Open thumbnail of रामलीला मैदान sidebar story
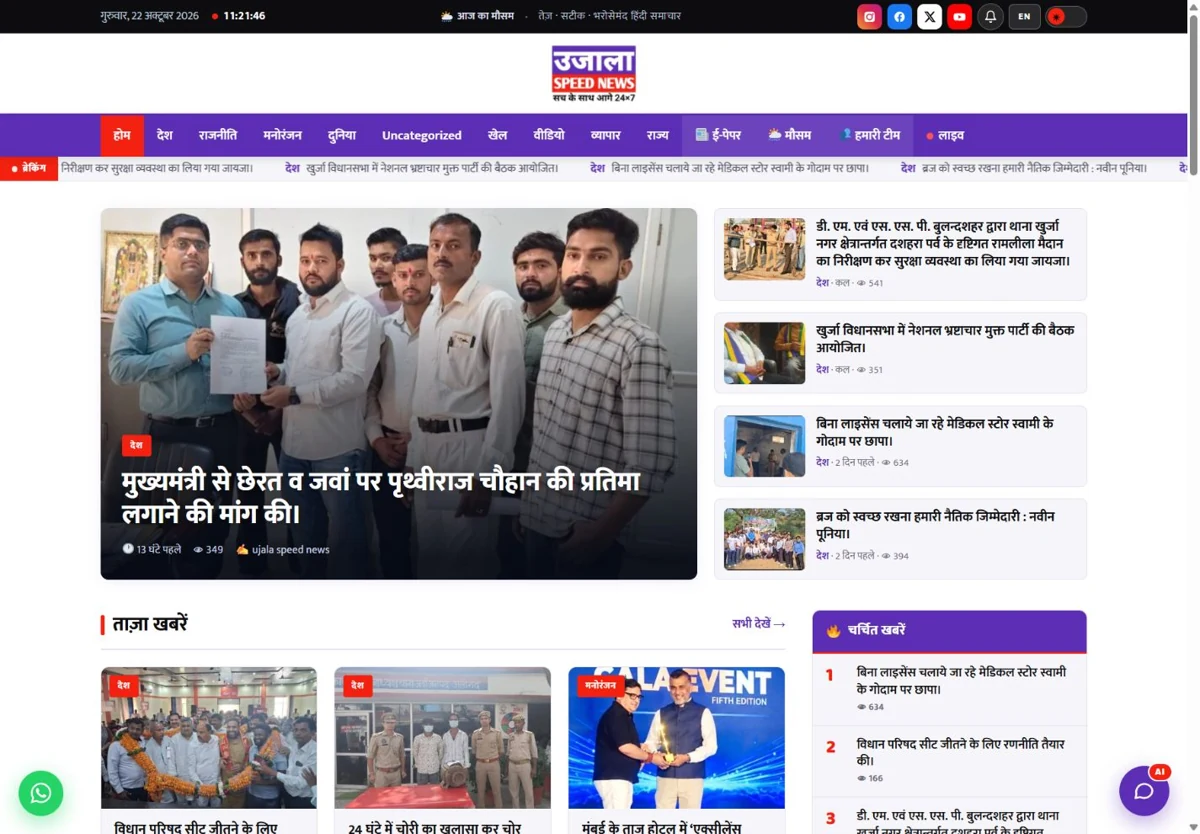 [764, 249]
